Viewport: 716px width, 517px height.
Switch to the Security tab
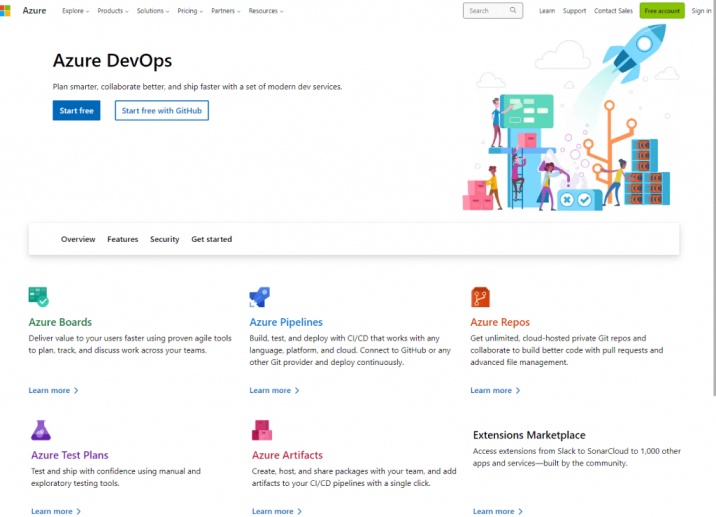164,239
